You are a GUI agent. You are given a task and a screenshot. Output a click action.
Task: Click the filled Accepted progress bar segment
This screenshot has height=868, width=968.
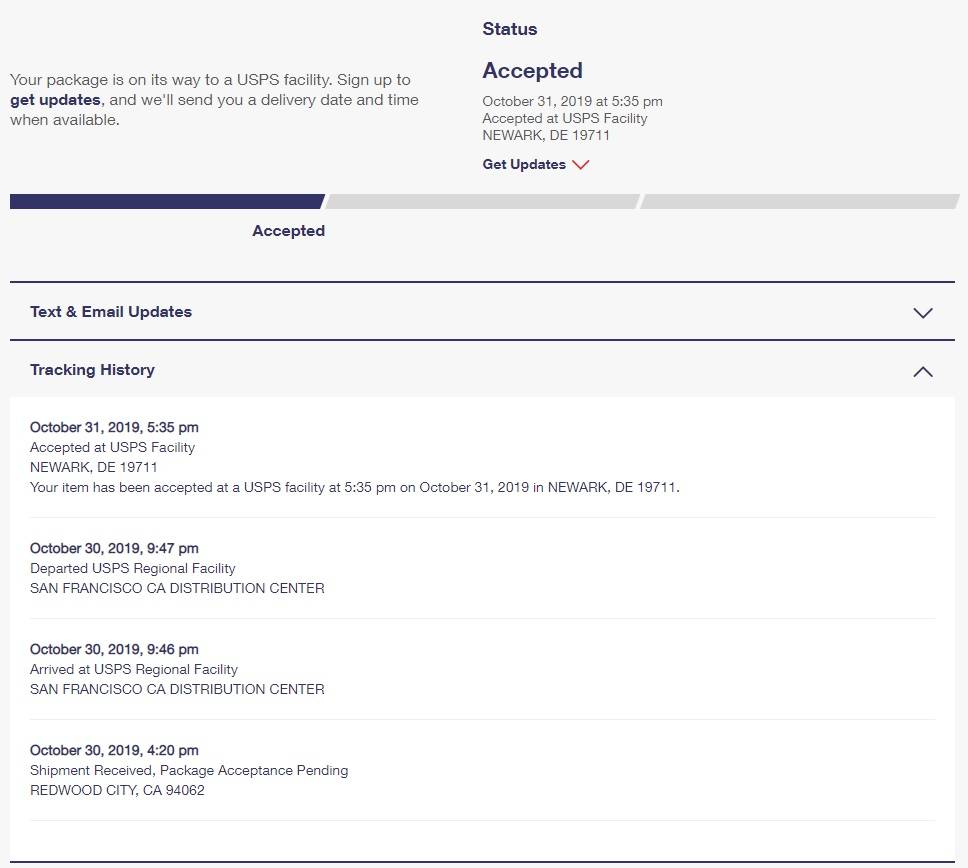[x=167, y=201]
